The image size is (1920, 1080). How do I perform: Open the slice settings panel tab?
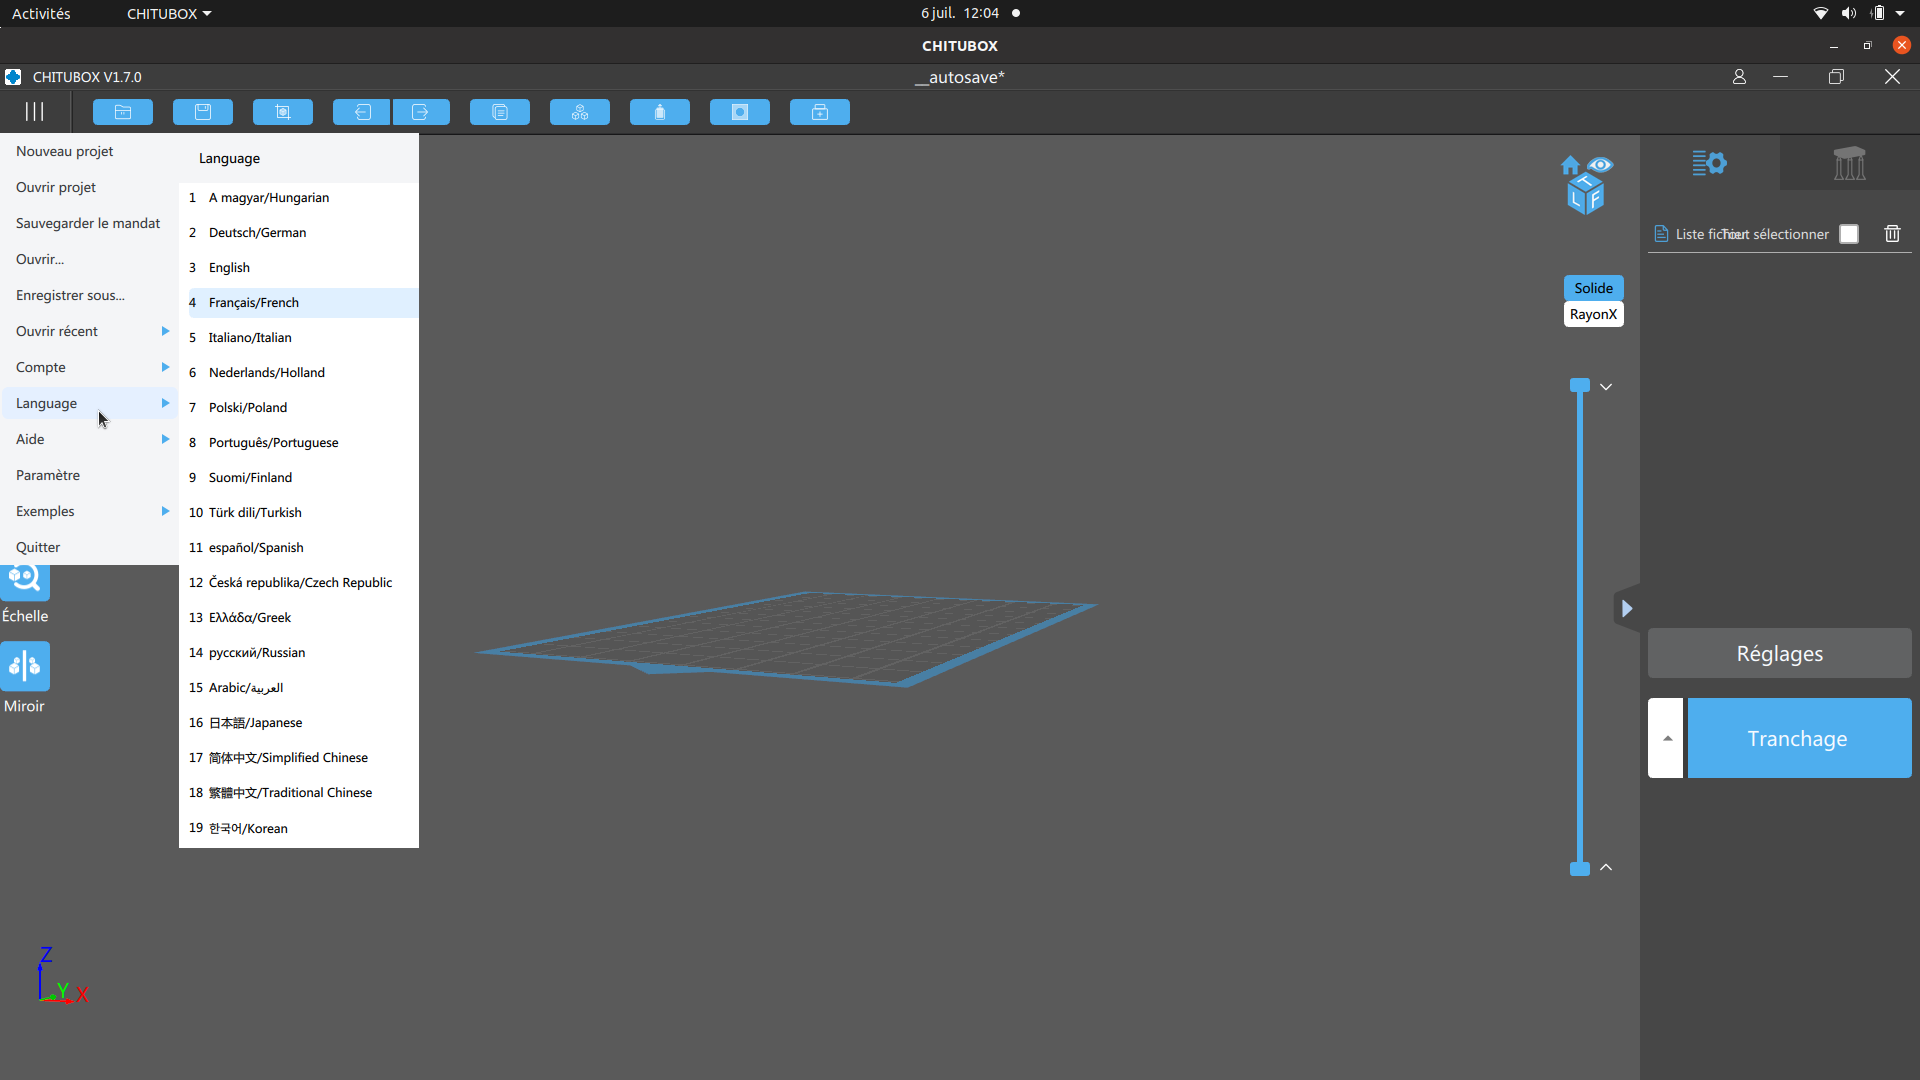[1709, 163]
